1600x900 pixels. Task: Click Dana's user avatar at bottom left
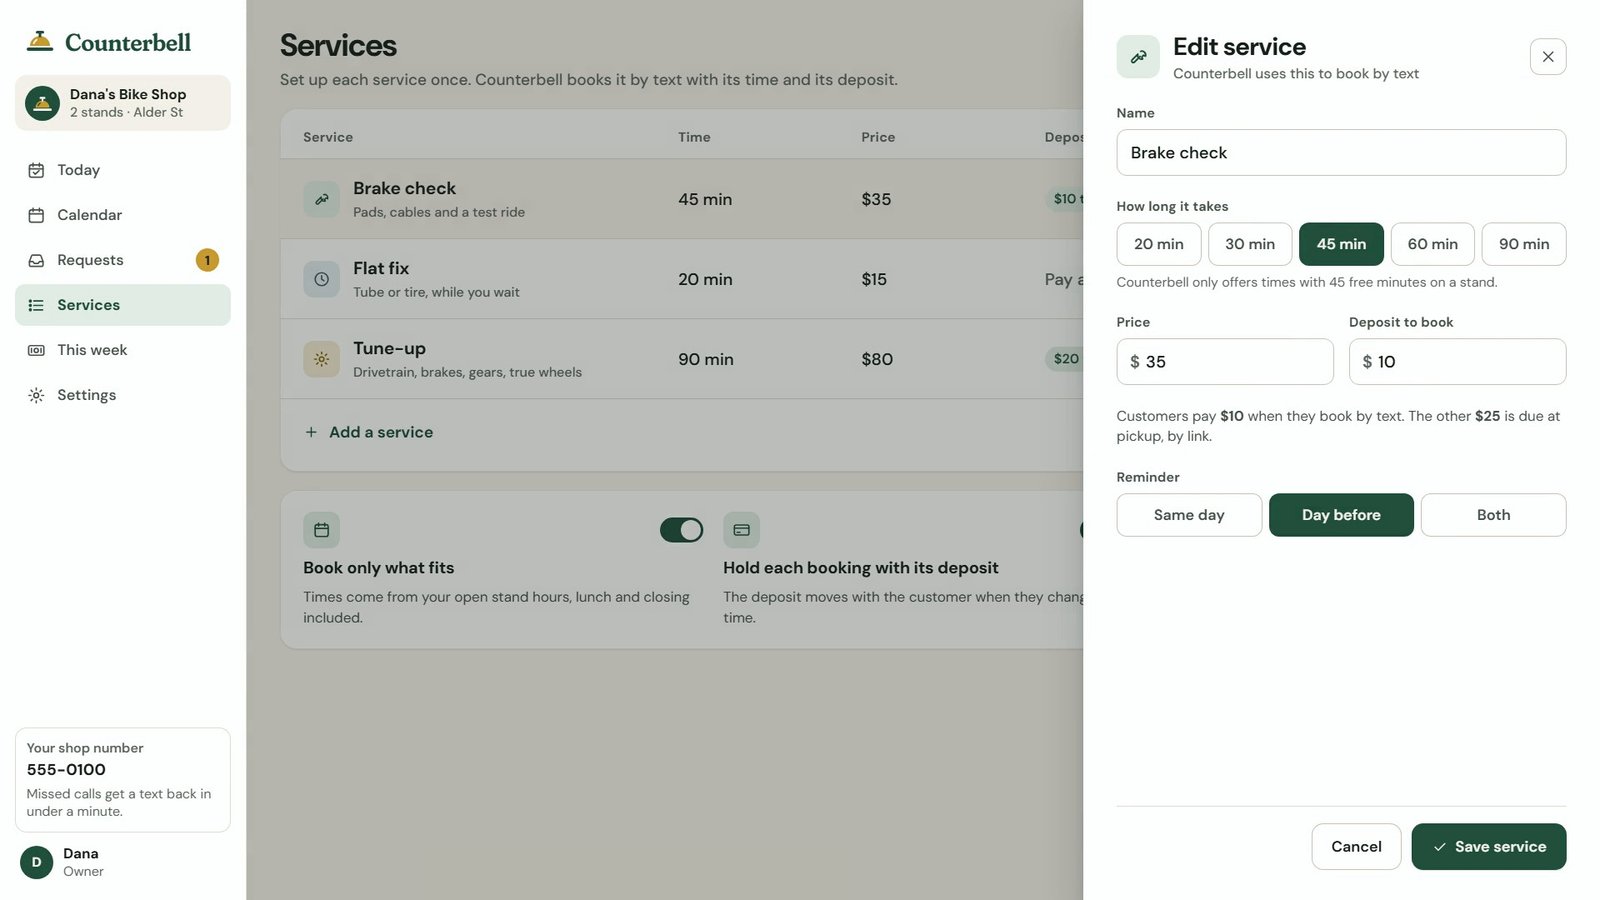pos(36,862)
